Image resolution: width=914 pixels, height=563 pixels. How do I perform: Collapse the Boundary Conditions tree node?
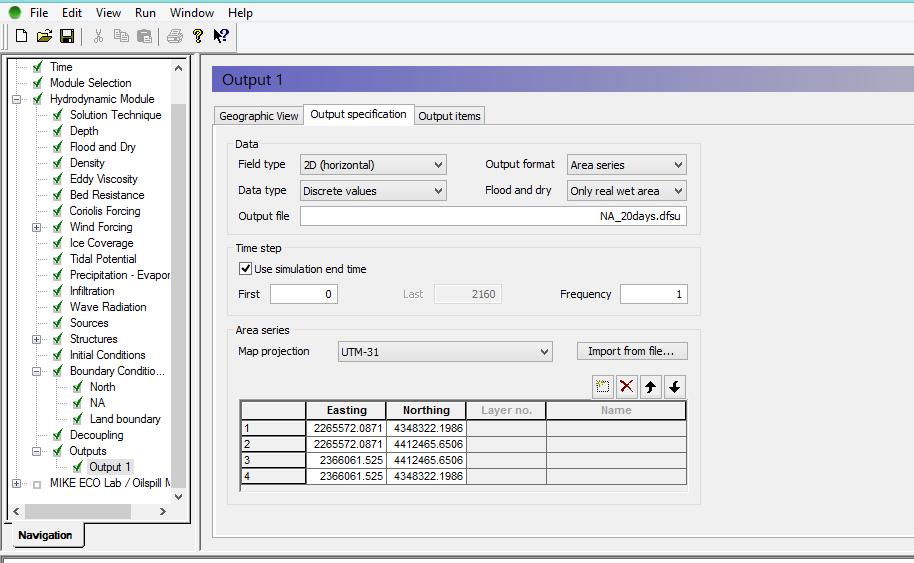(x=36, y=371)
